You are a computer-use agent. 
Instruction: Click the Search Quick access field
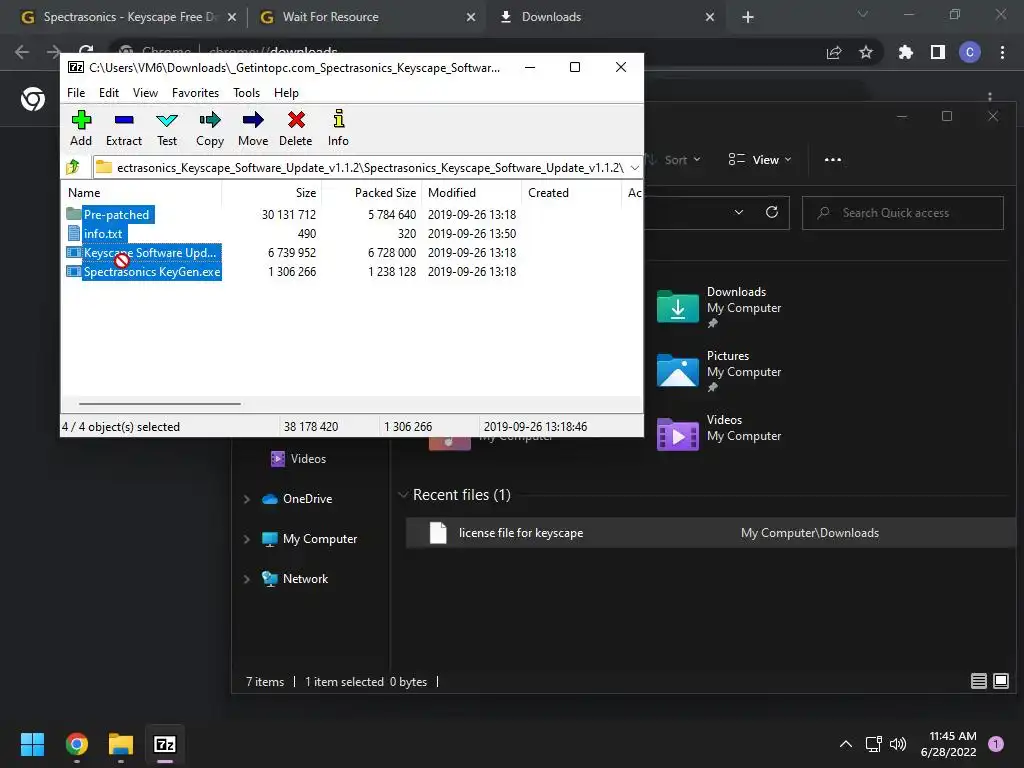pyautogui.click(x=903, y=213)
